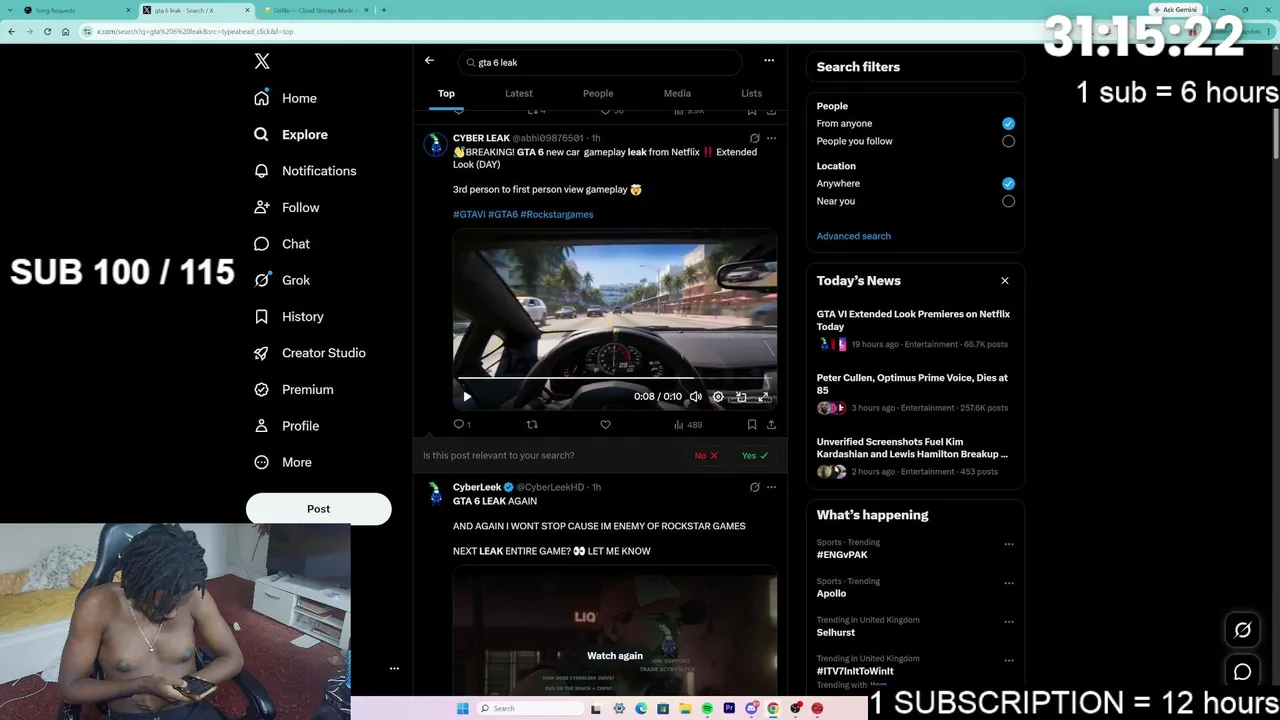Switch to the Latest search tab
This screenshot has width=1280, height=720.
[x=519, y=93]
